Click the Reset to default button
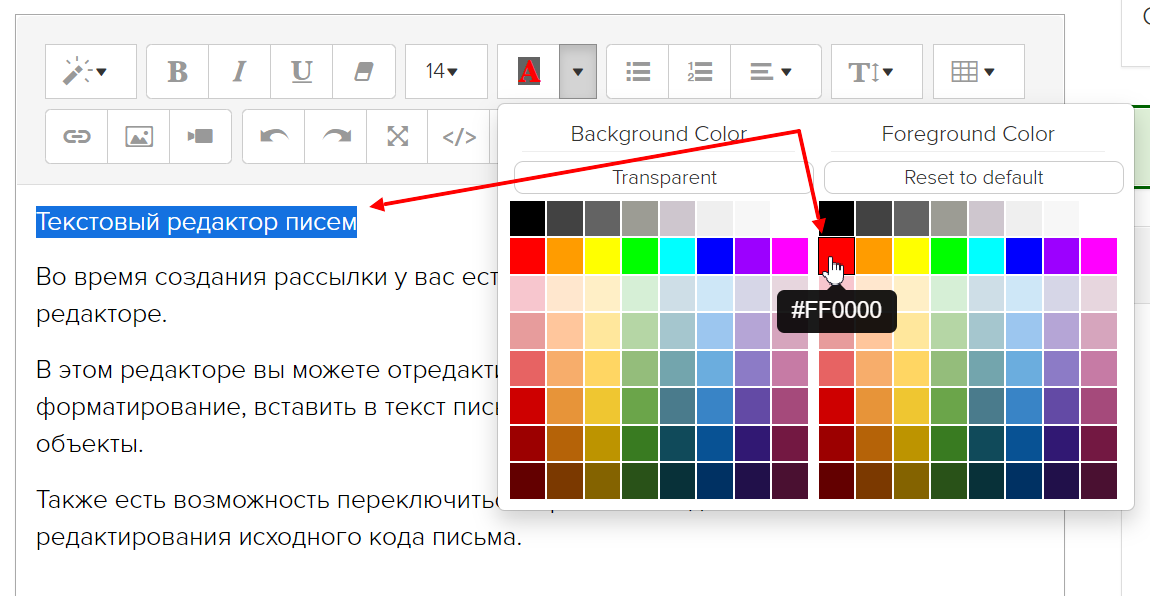Screen dimensions: 1150x596 tap(973, 178)
